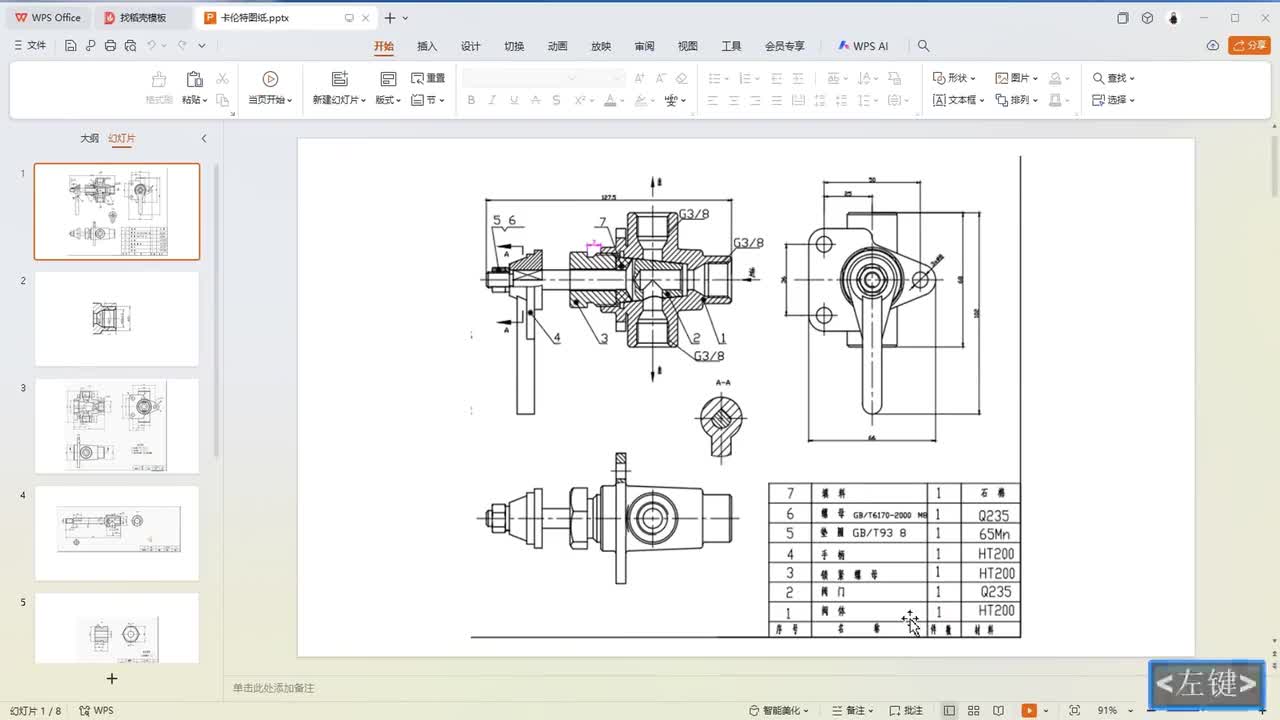Select slide 3 thumbnail in the slide panel

117,426
